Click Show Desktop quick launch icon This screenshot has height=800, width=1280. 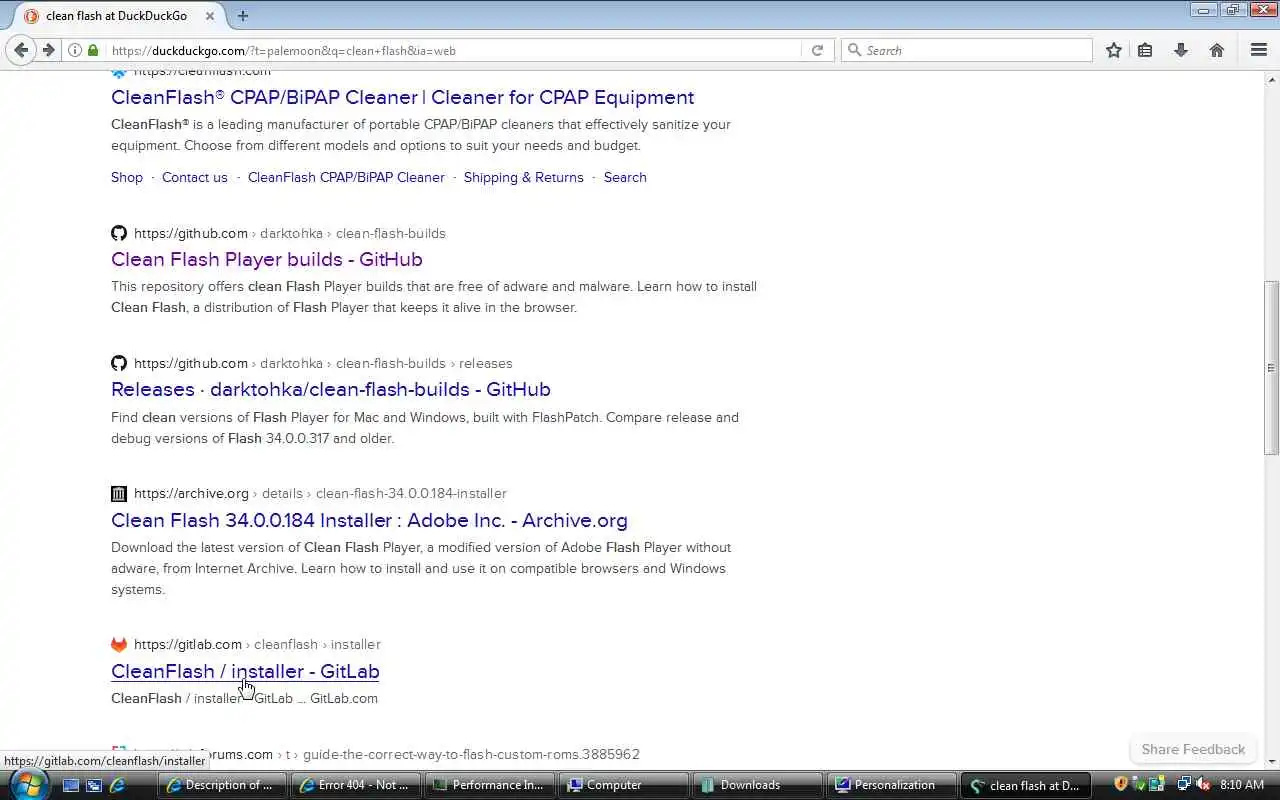coord(71,785)
